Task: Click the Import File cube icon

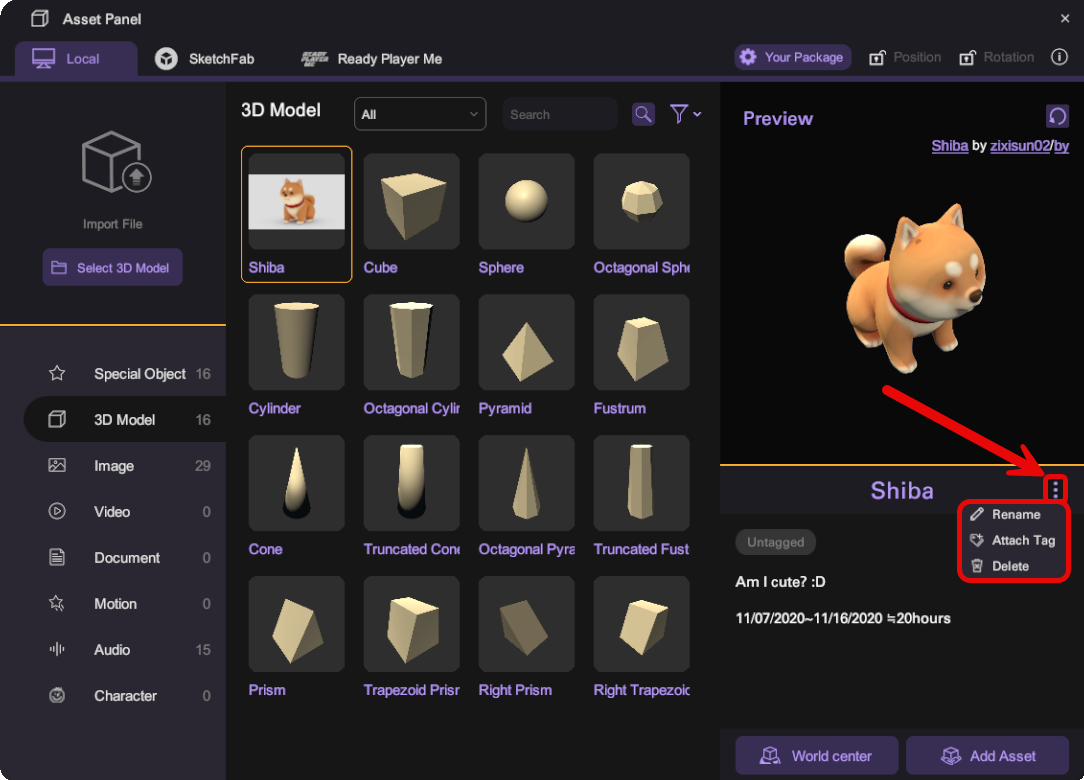Action: [x=112, y=164]
